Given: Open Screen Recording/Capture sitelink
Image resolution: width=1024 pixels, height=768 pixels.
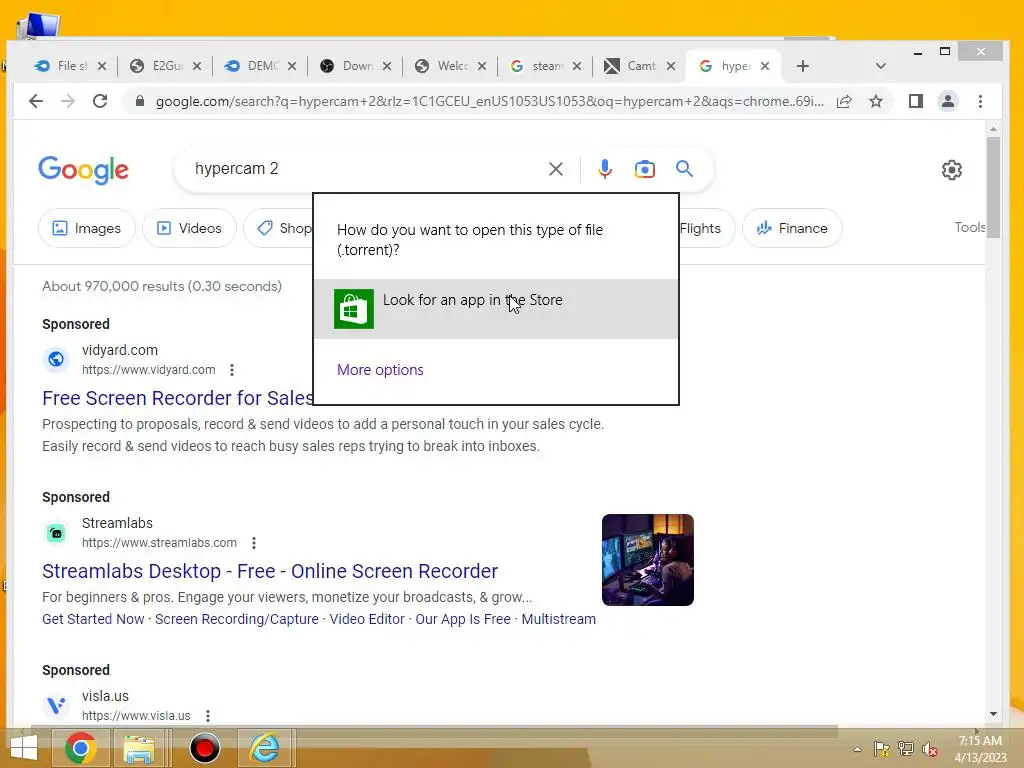Looking at the screenshot, I should point(236,619).
